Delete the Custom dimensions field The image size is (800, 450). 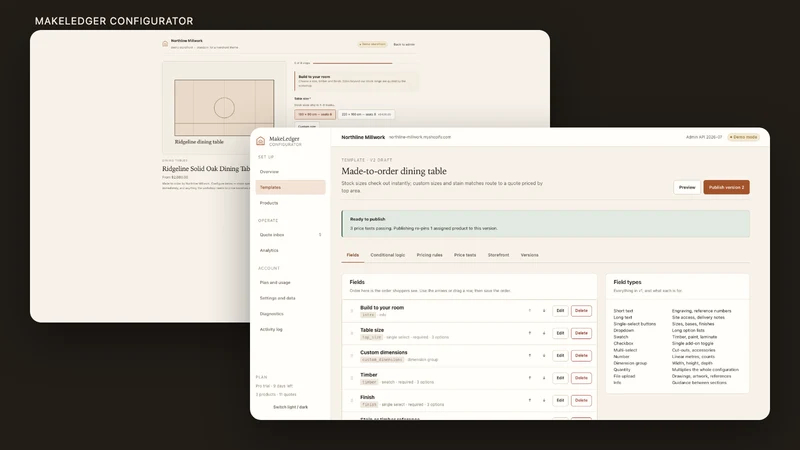tap(581, 356)
